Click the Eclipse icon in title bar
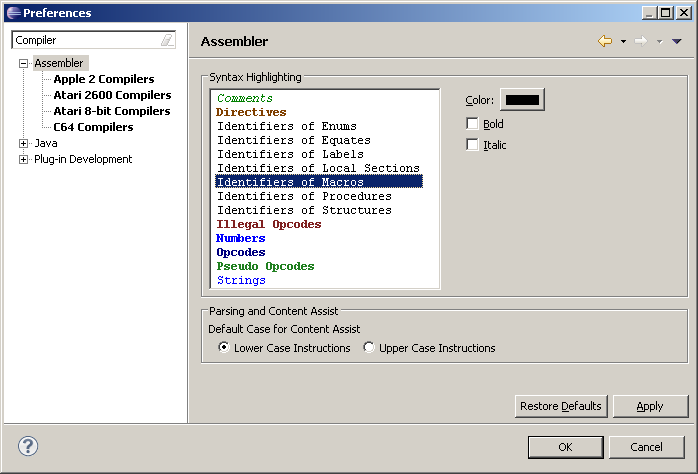Image resolution: width=698 pixels, height=474 pixels. click(13, 13)
